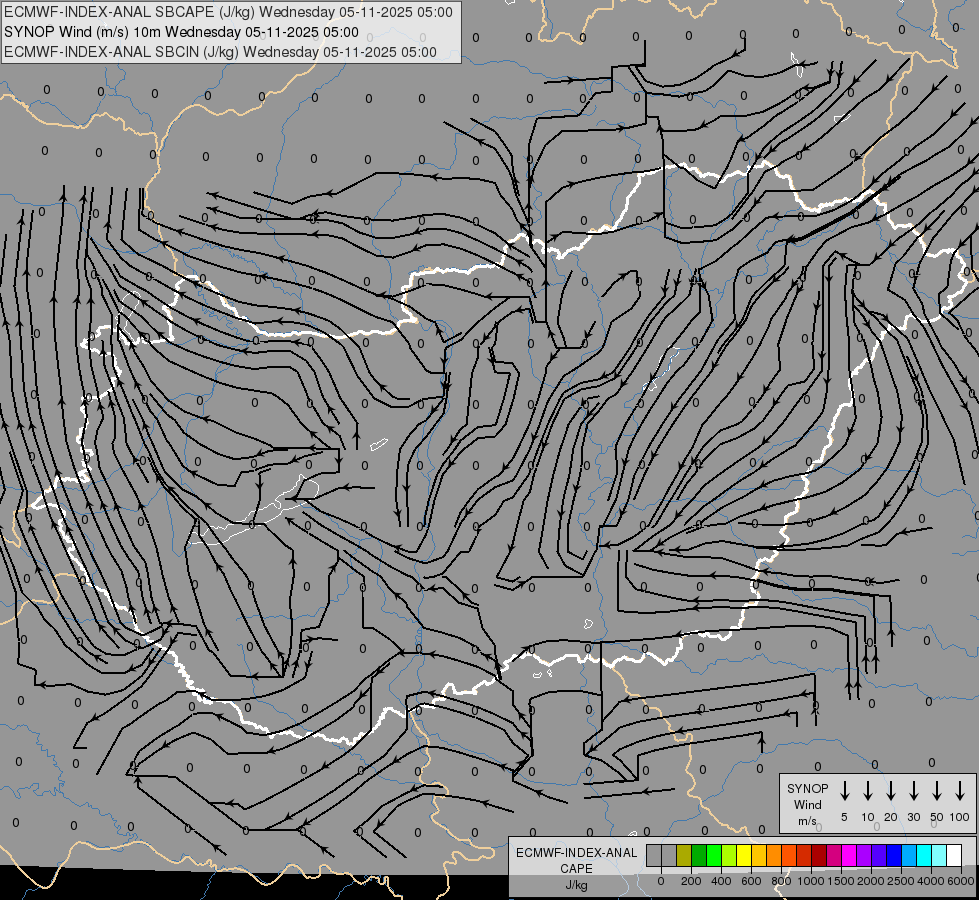Click the 10 m/s wind speed label
Image resolution: width=979 pixels, height=900 pixels.
pyautogui.click(x=868, y=817)
